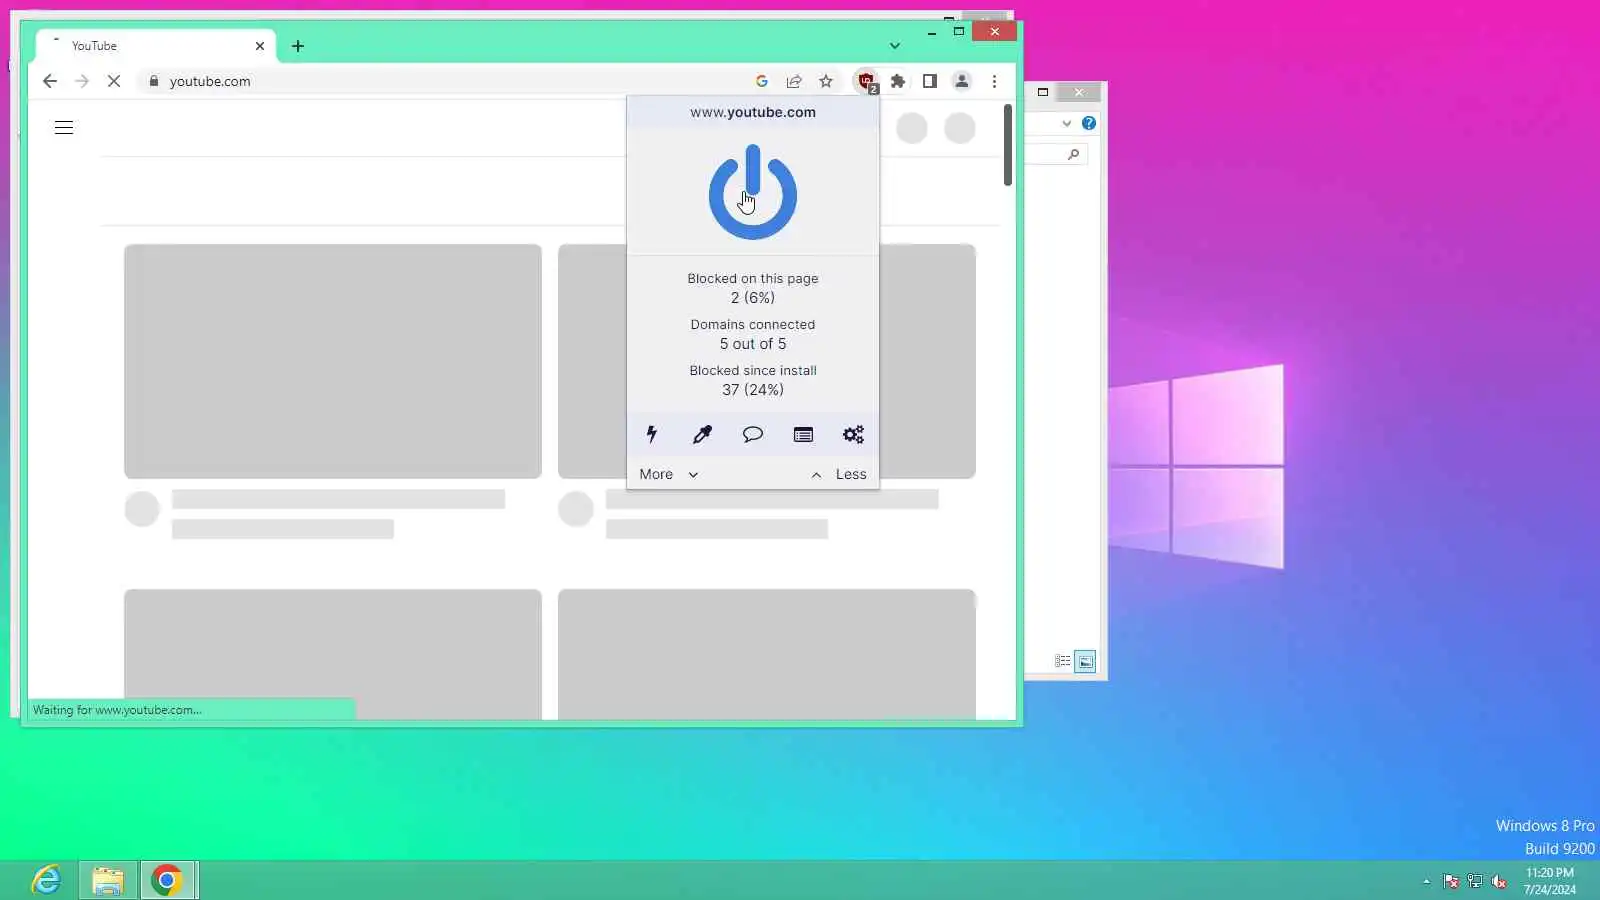The image size is (1600, 900).
Task: Click the Google icon in address bar
Action: point(762,81)
